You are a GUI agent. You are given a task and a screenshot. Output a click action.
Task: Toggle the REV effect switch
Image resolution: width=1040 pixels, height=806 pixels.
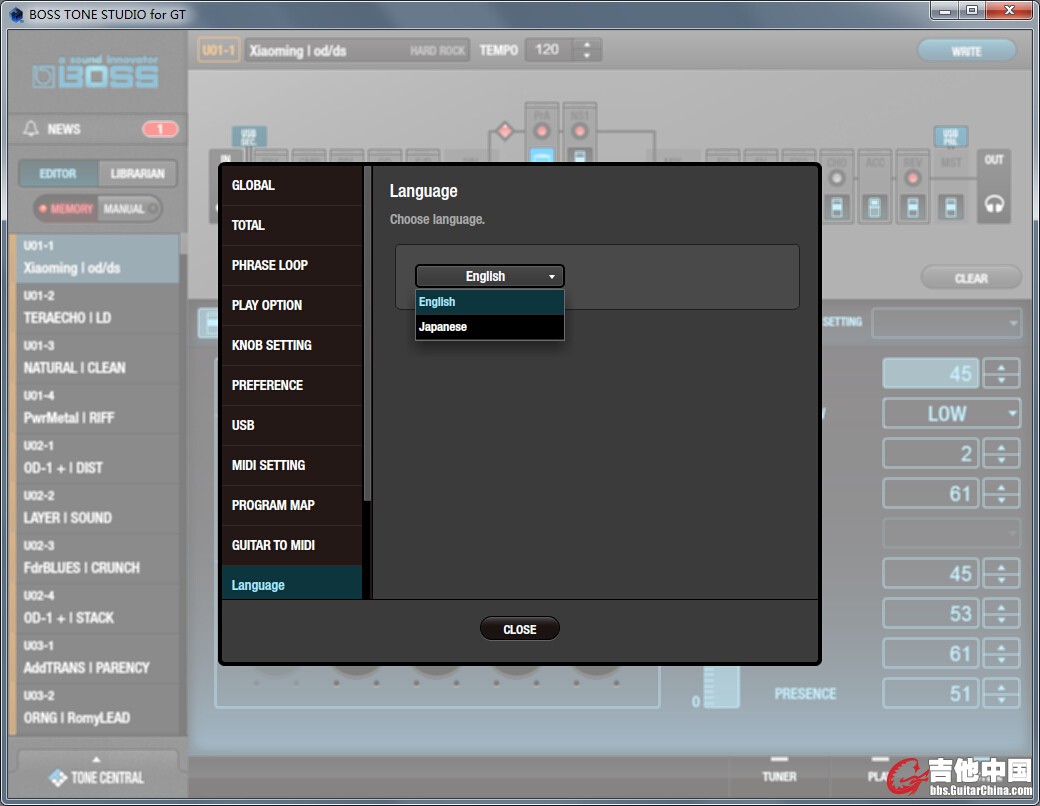click(x=912, y=207)
